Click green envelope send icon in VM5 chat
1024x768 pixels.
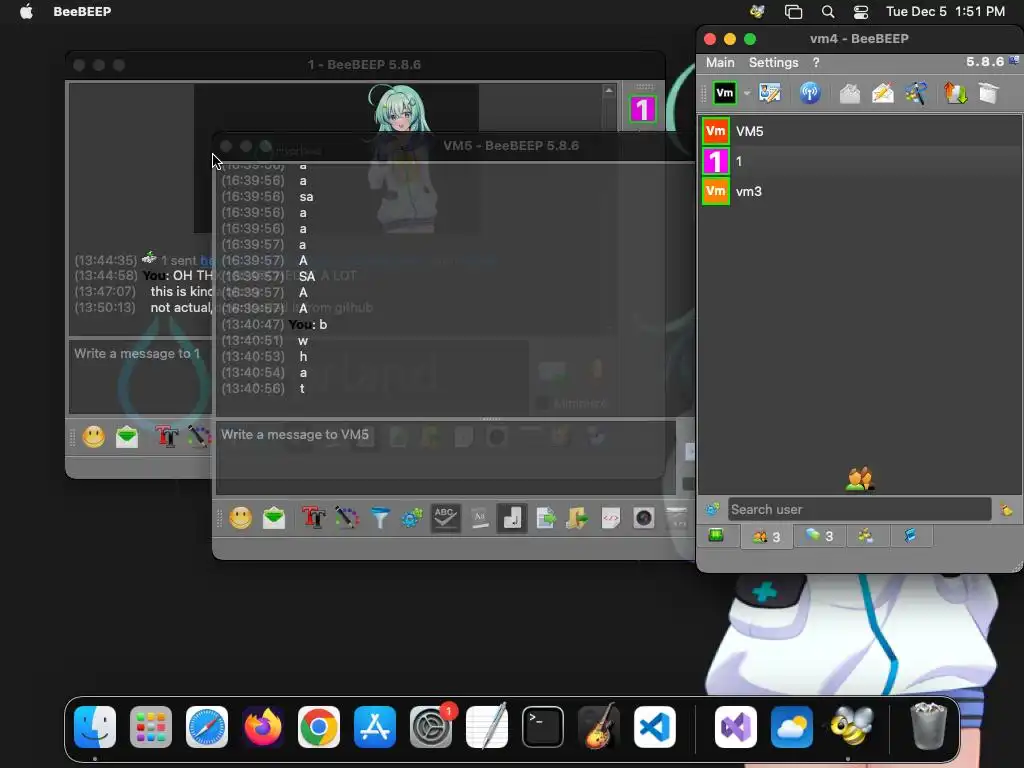pos(274,519)
